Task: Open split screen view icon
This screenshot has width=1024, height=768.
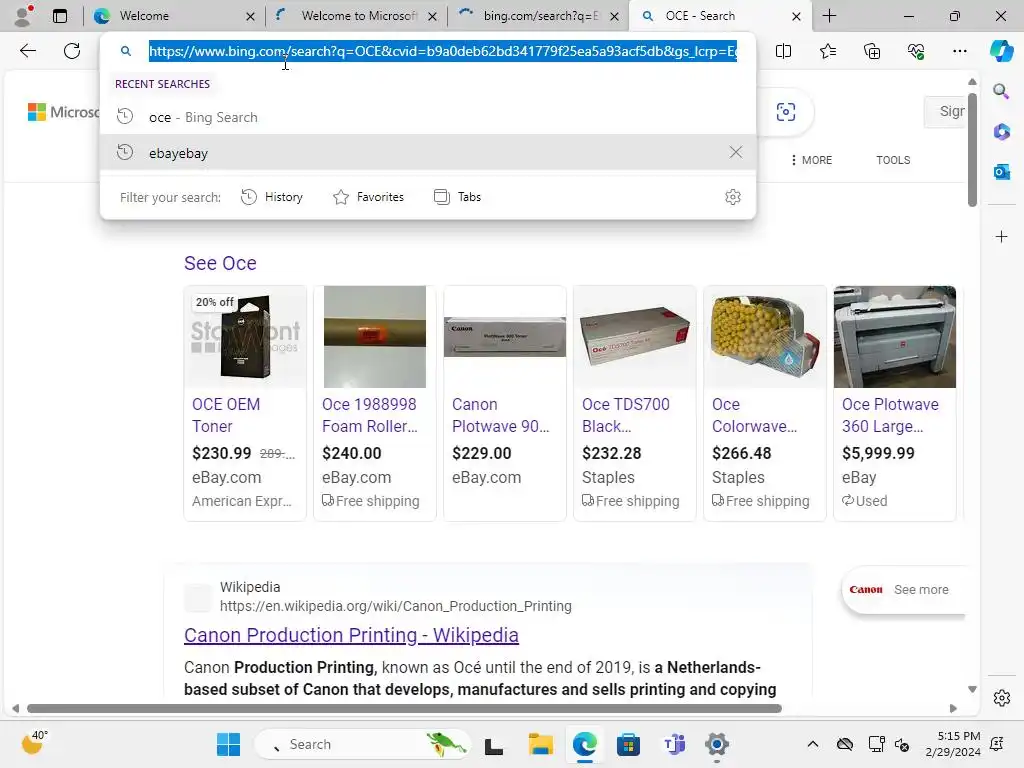Action: pyautogui.click(x=783, y=51)
